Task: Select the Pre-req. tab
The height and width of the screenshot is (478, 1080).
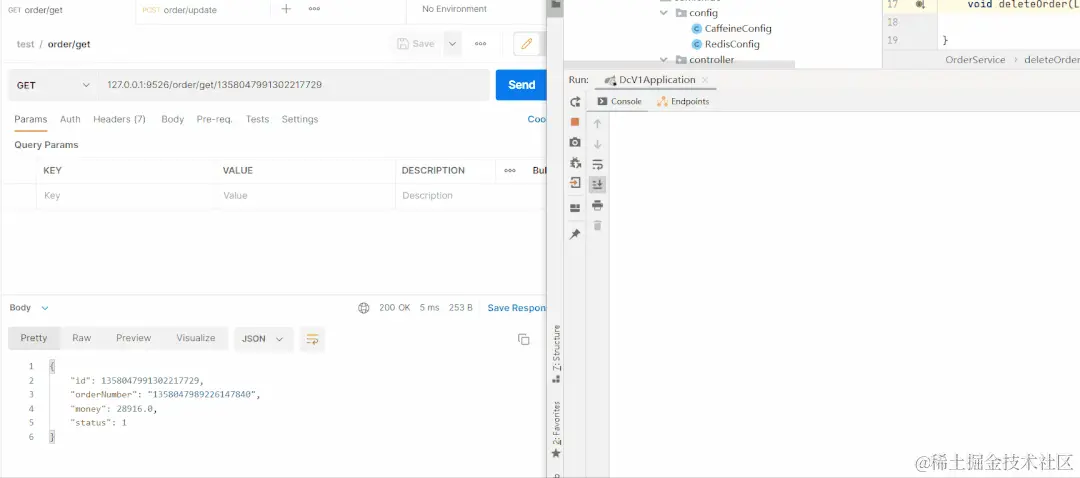Action: (x=215, y=119)
